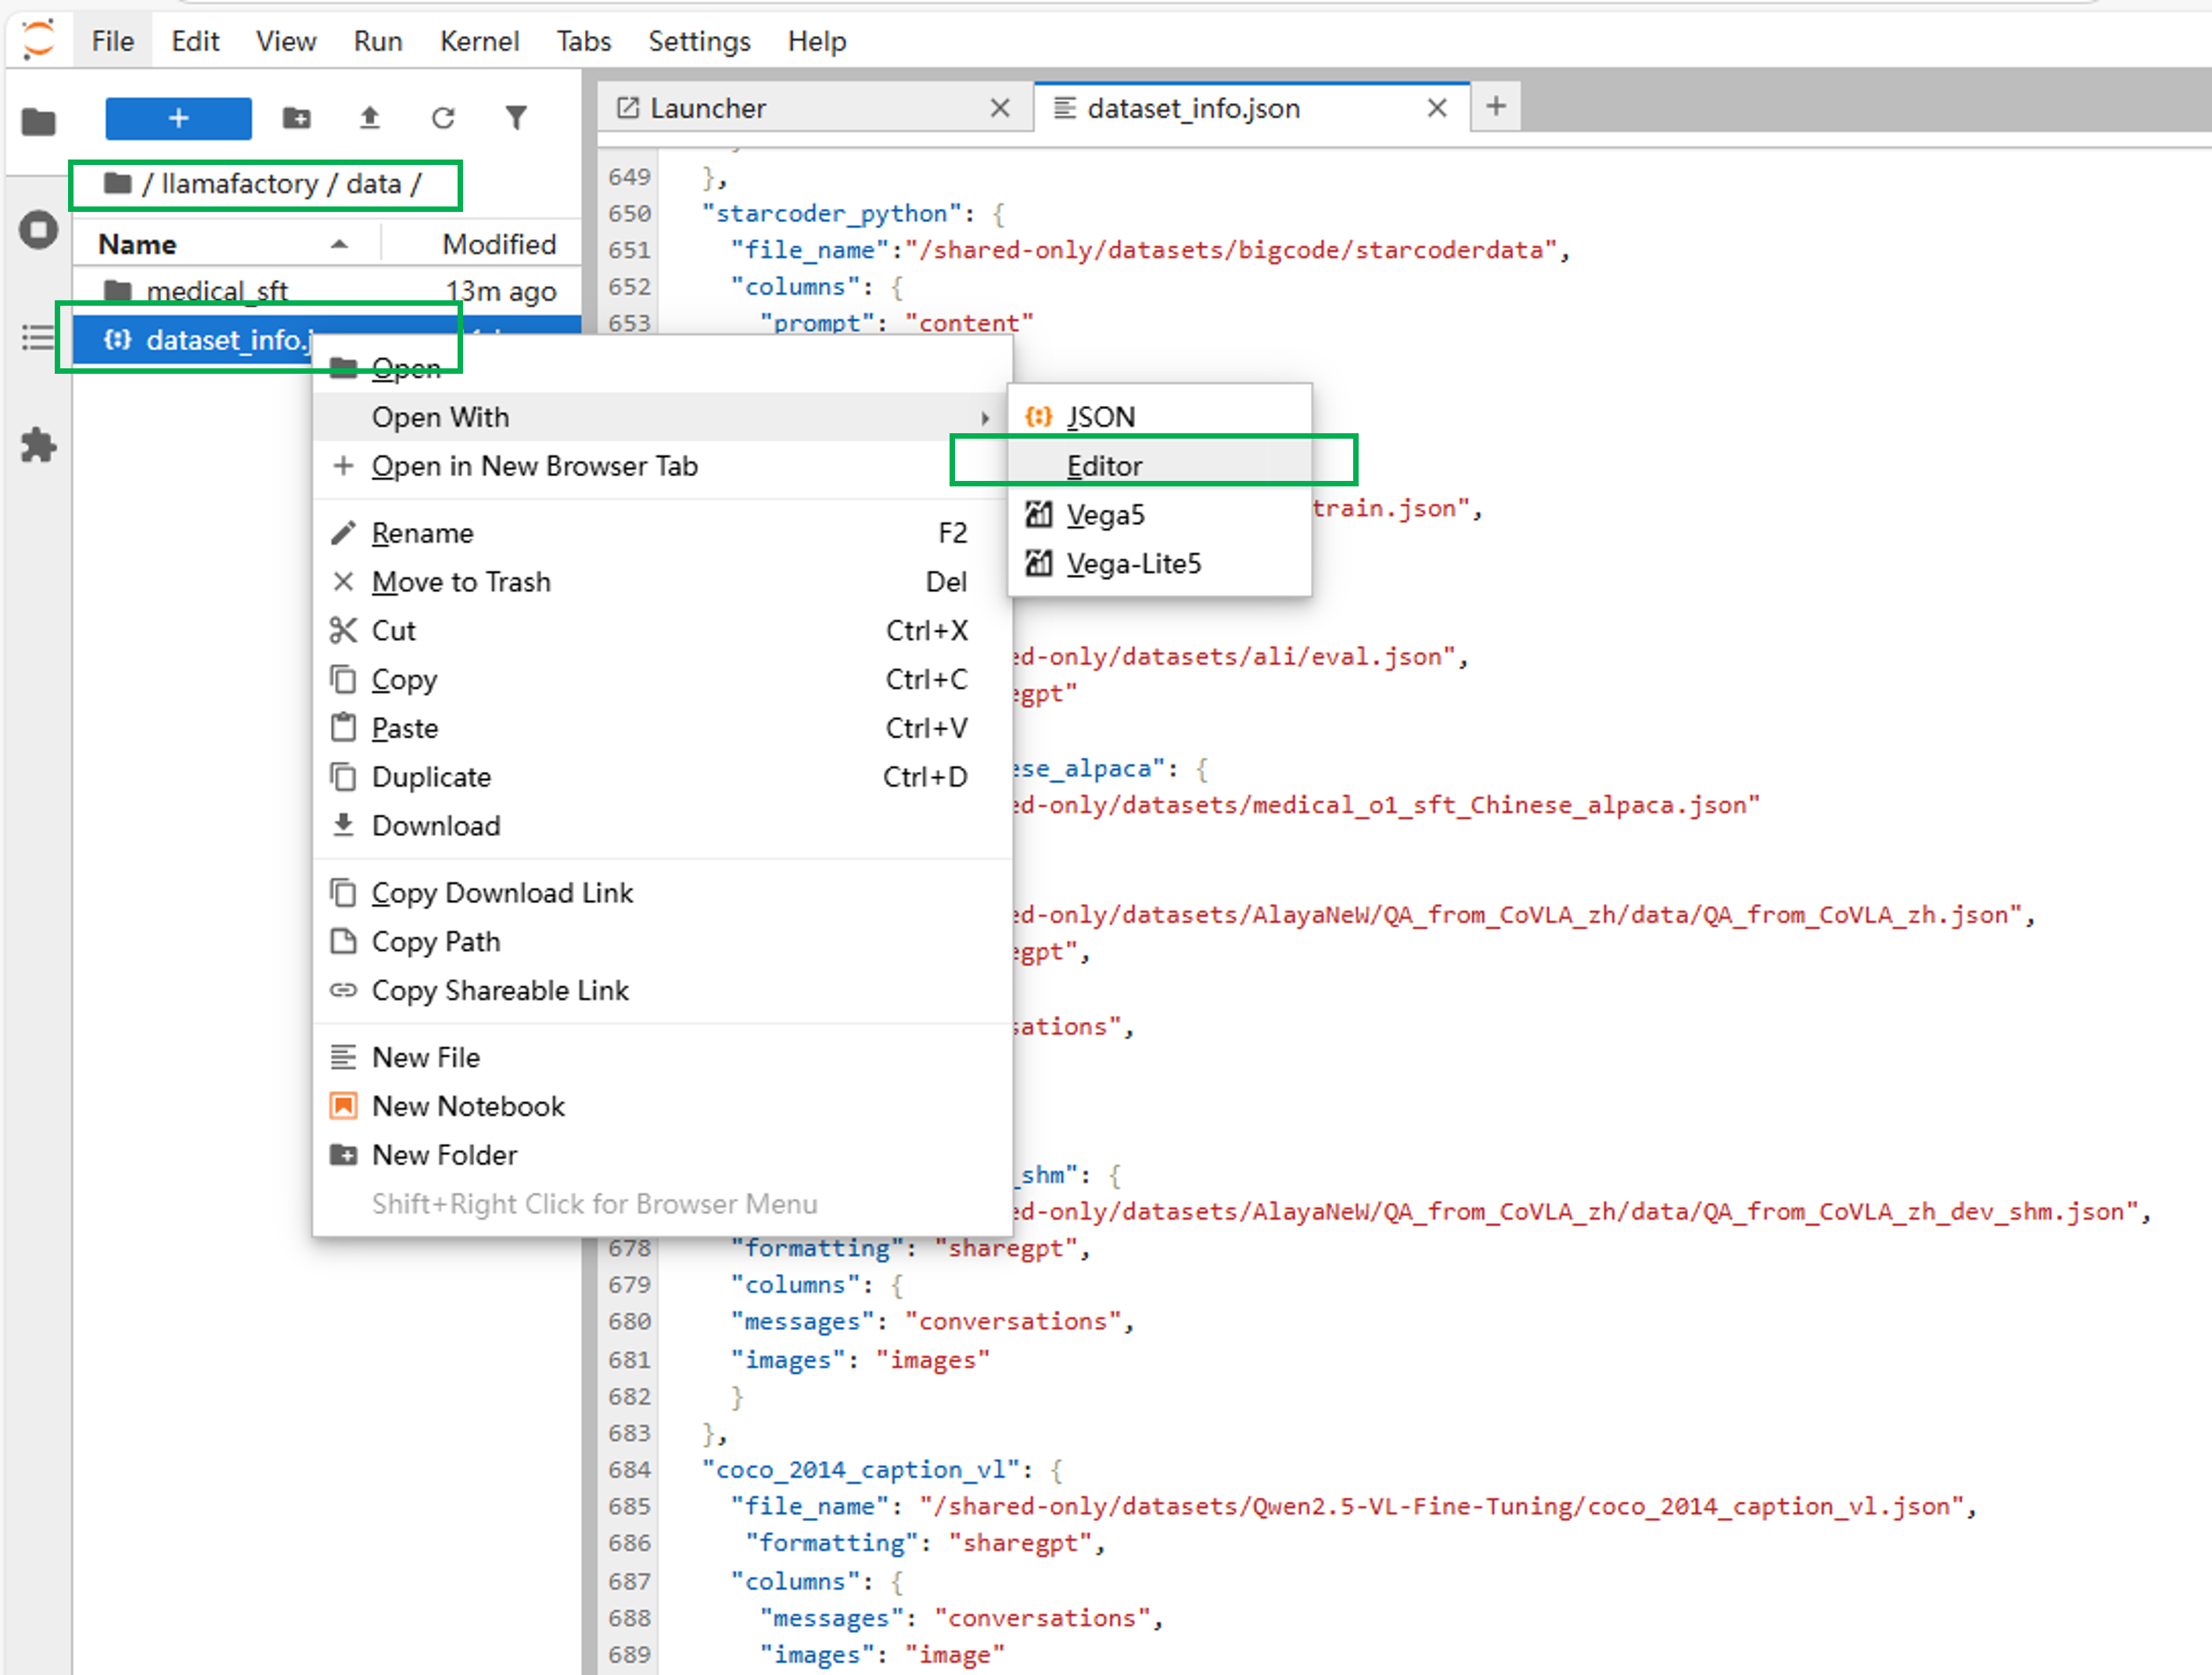Image resolution: width=2212 pixels, height=1675 pixels.
Task: Open the running terminals and kernels panel
Action: 39,230
